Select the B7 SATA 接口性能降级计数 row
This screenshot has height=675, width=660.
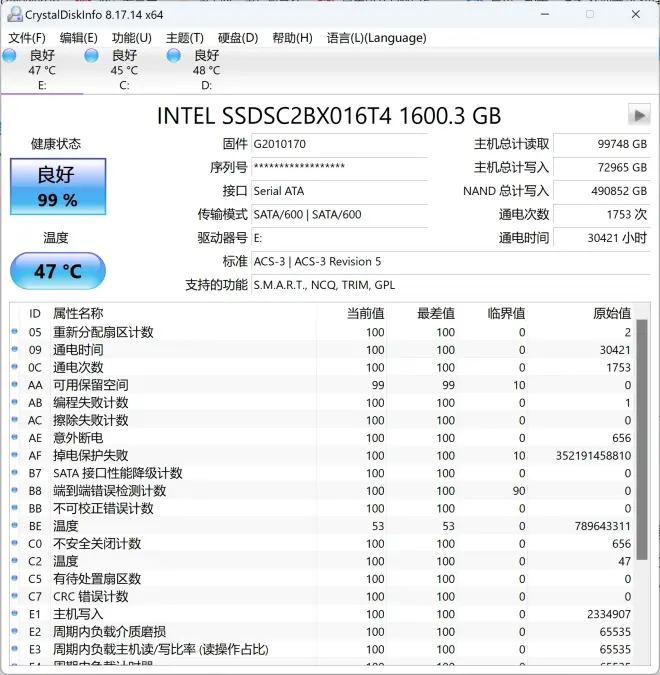click(322, 473)
